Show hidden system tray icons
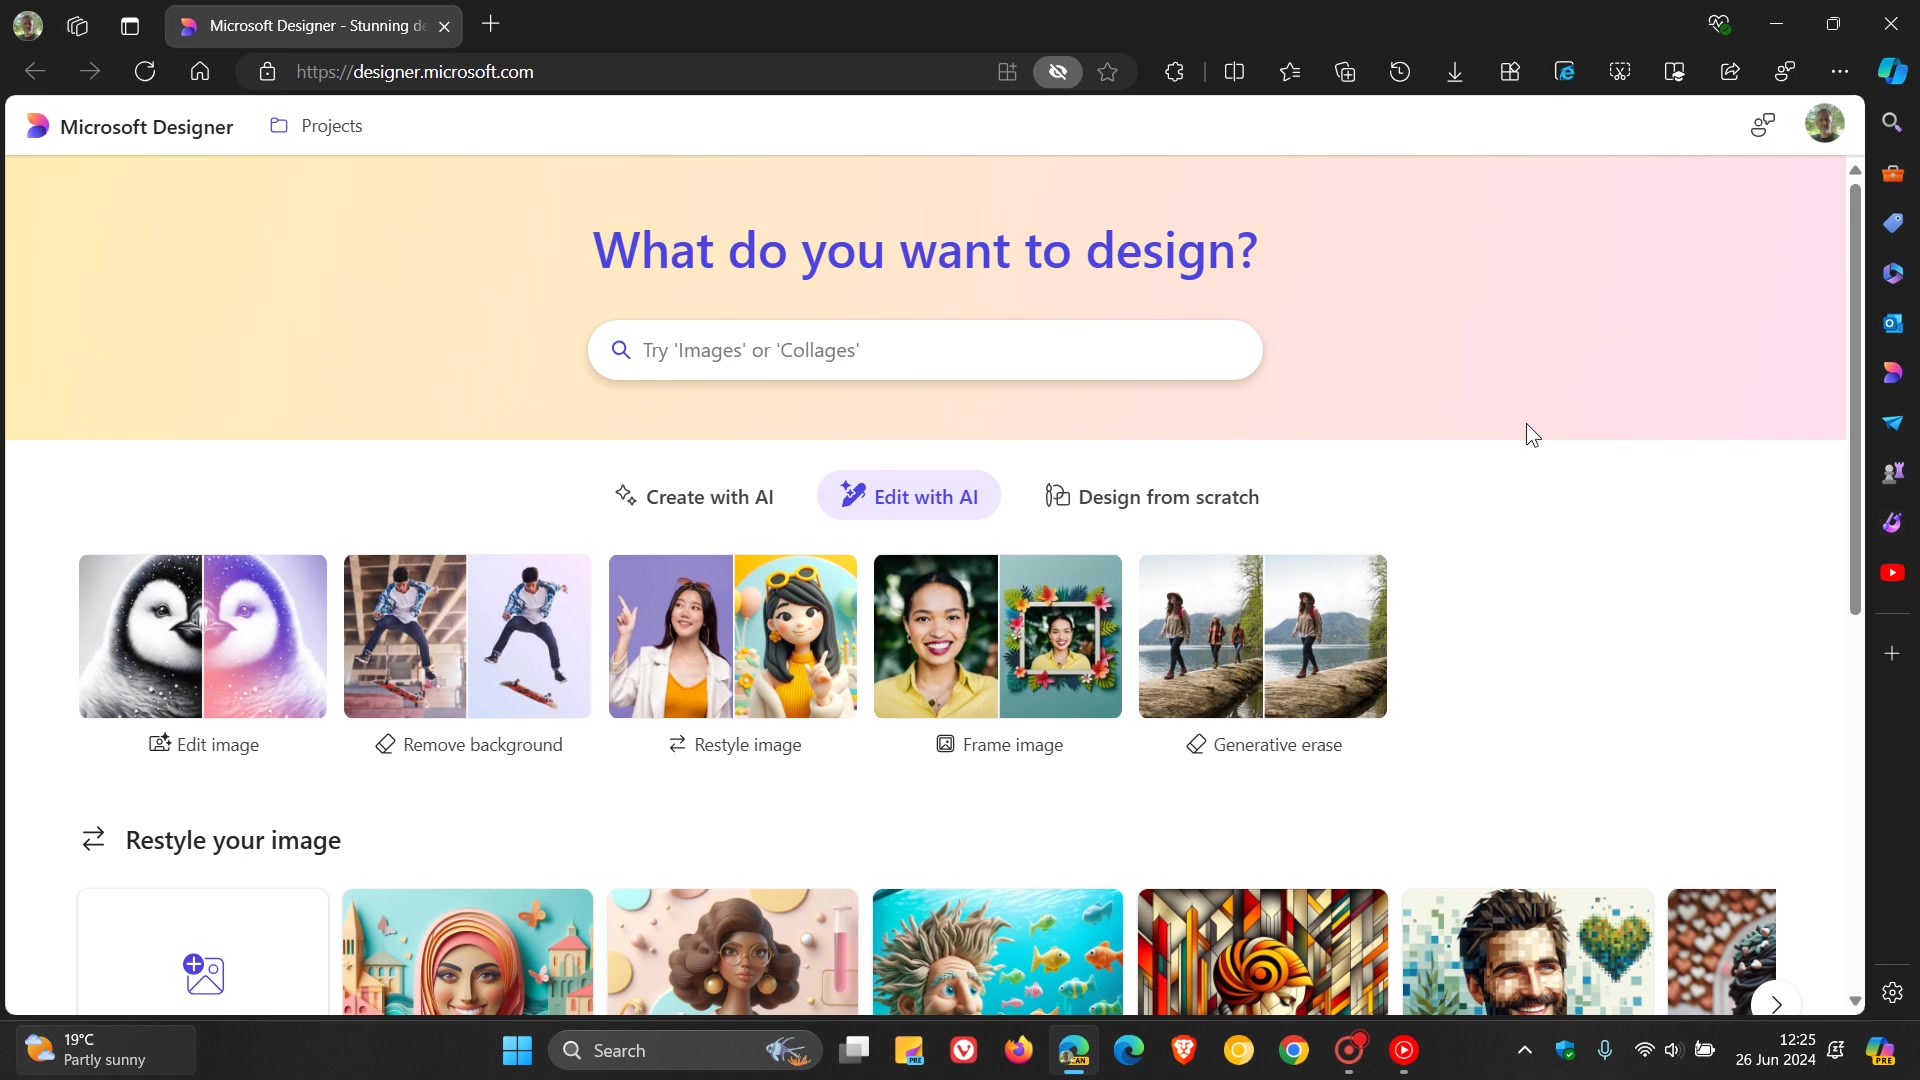The height and width of the screenshot is (1080, 1920). pos(1524,1050)
